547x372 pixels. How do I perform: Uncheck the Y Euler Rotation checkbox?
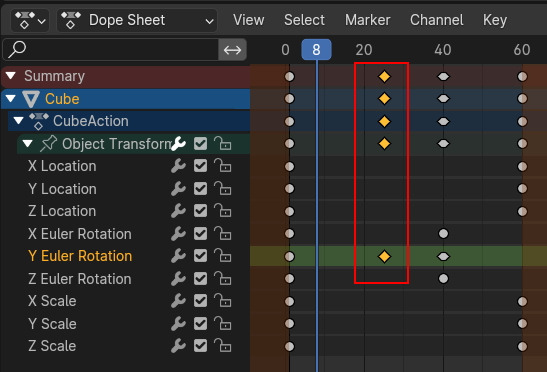(x=200, y=256)
